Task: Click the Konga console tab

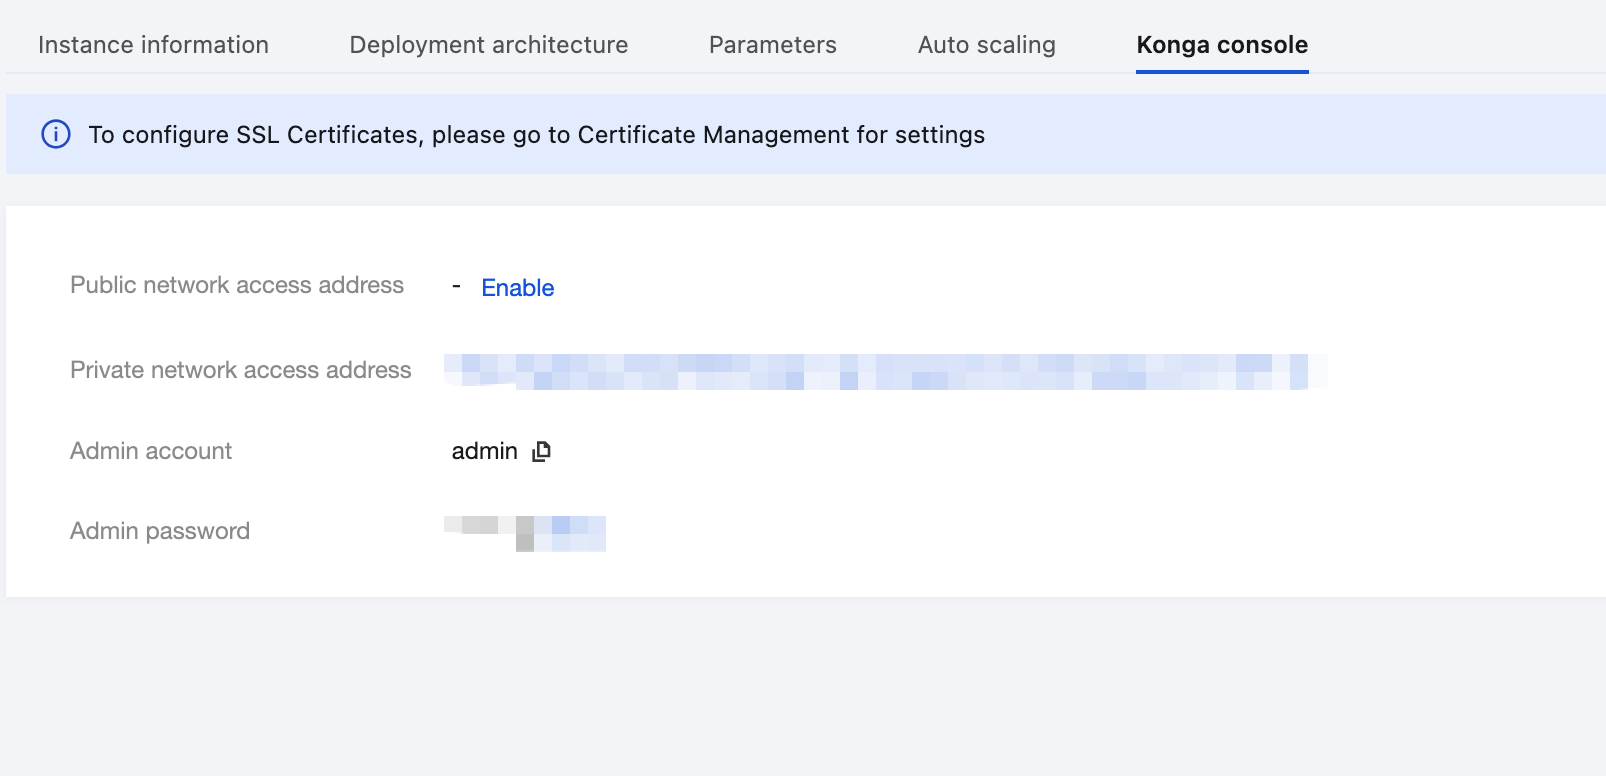Action: point(1222,45)
